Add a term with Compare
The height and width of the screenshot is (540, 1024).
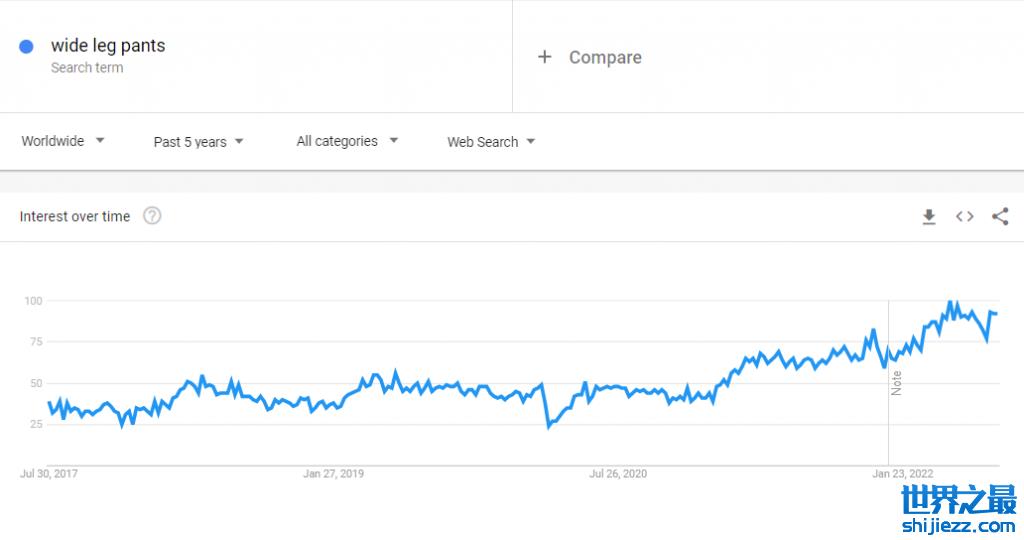click(605, 57)
